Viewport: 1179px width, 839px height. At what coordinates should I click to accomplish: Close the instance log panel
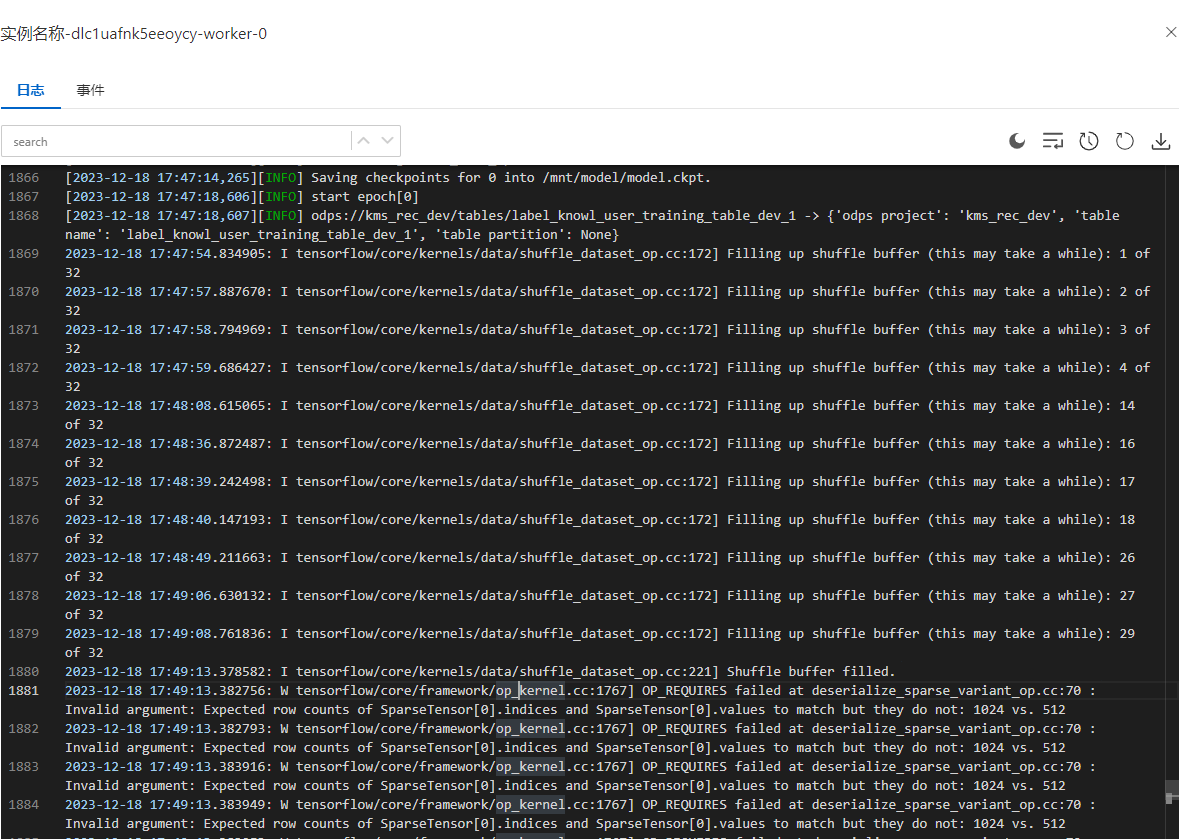coord(1171,32)
